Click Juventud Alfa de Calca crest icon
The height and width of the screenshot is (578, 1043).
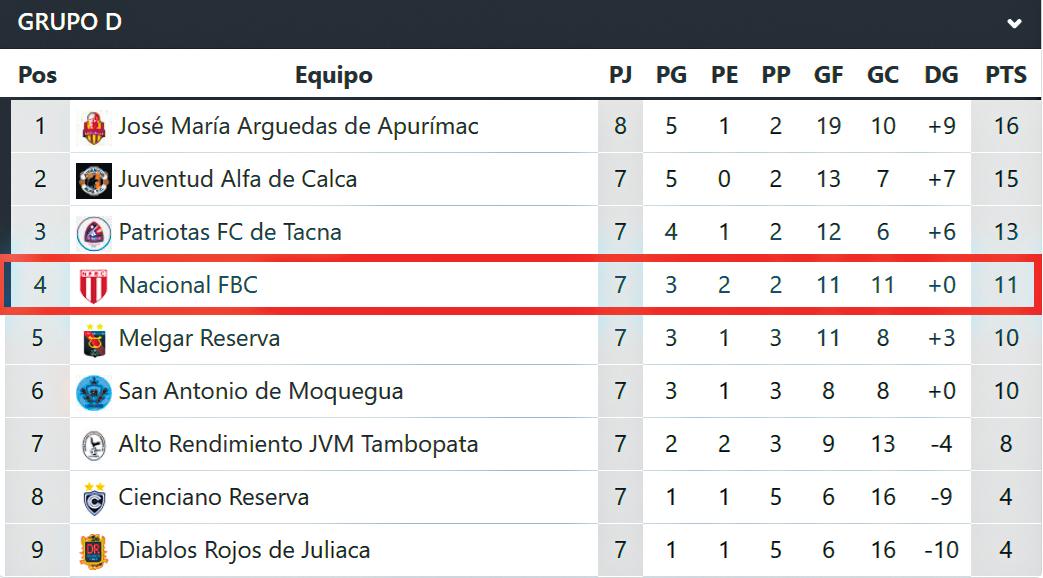click(x=94, y=180)
